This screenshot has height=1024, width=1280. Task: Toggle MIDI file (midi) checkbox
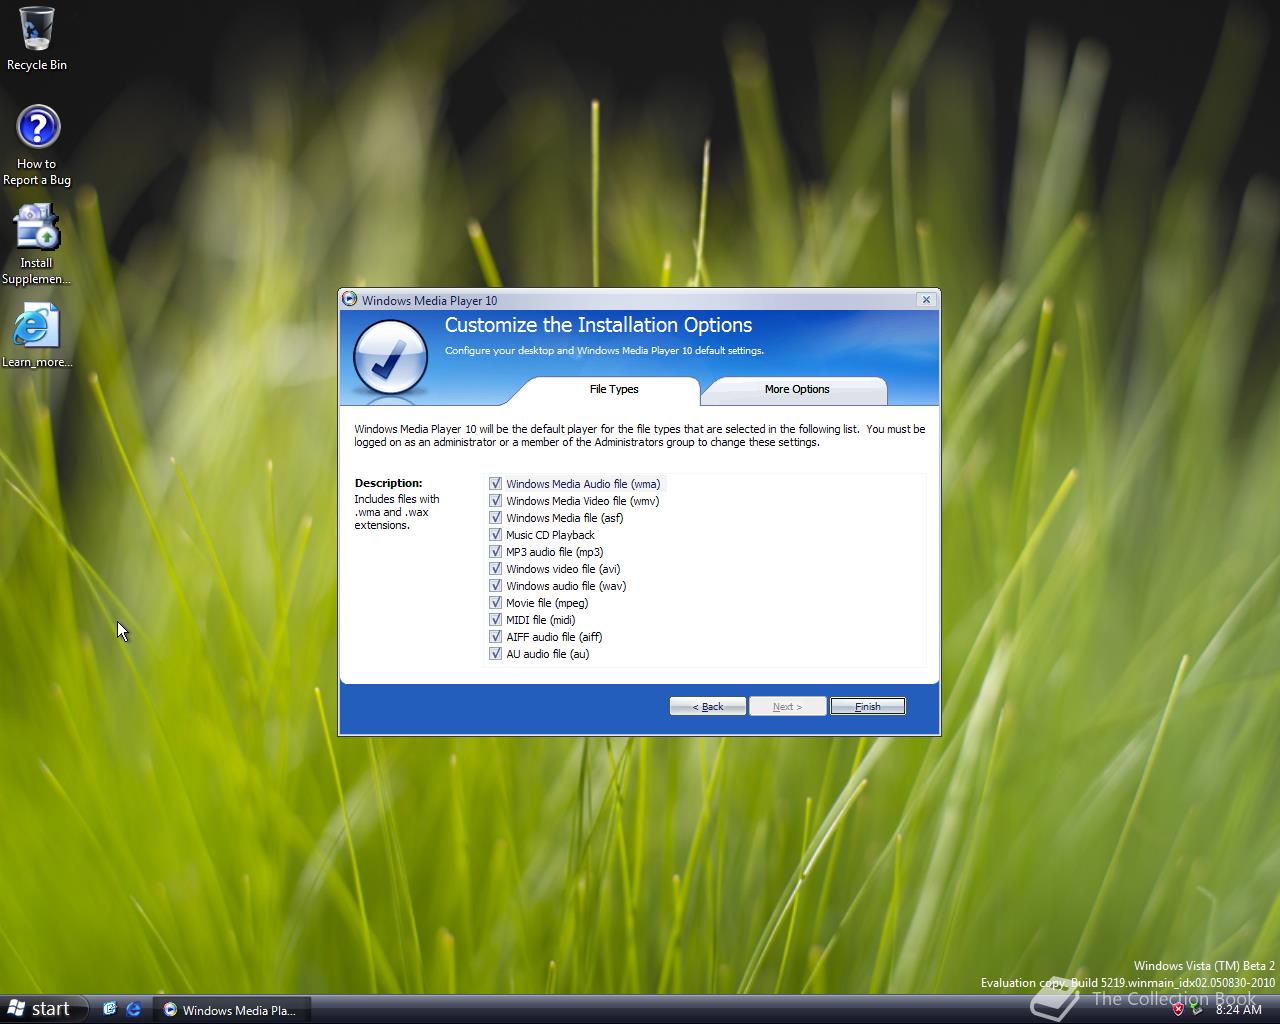[495, 620]
